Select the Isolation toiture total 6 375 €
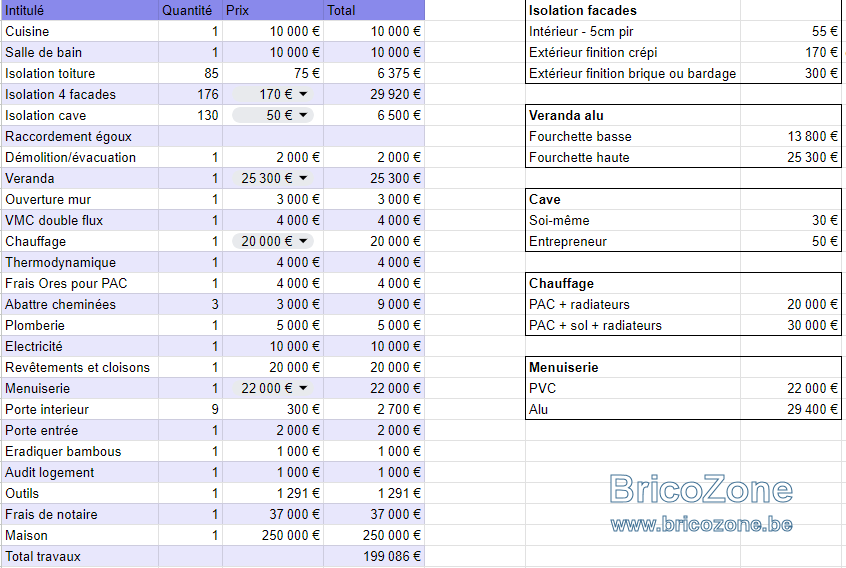 (374, 73)
